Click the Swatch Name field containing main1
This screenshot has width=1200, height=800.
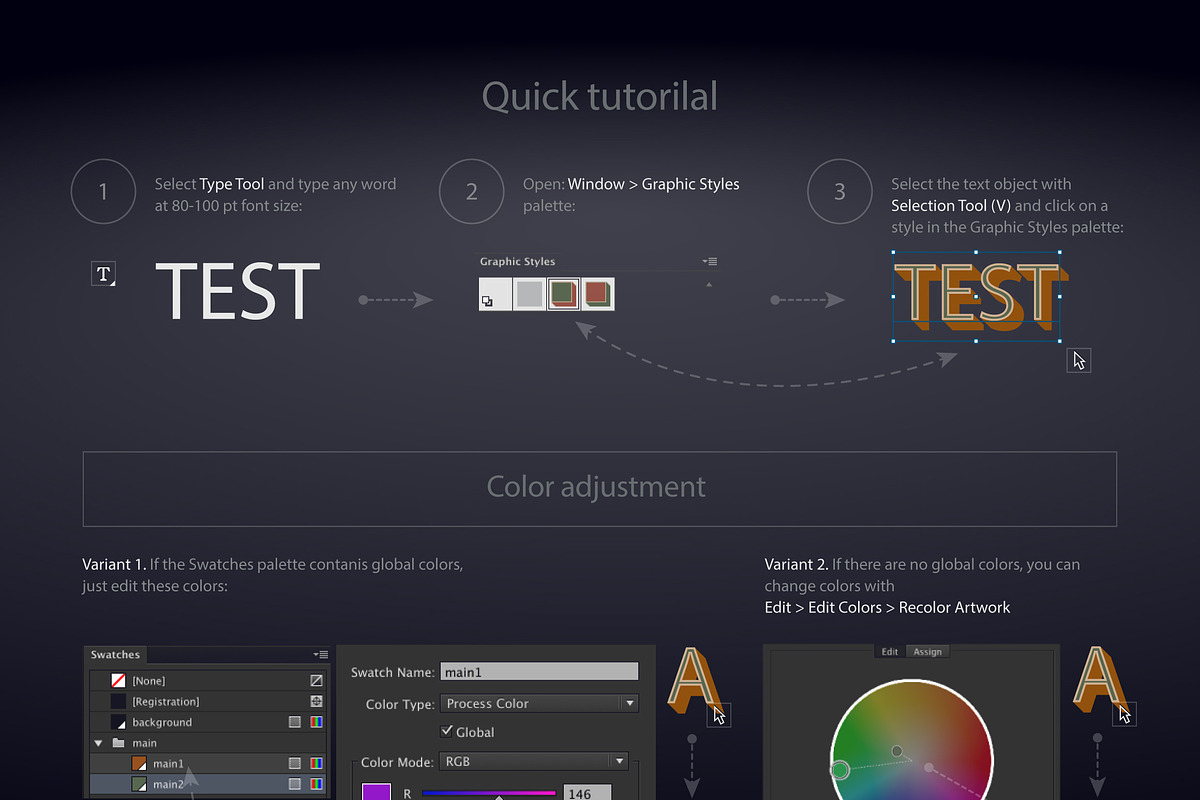pos(539,672)
